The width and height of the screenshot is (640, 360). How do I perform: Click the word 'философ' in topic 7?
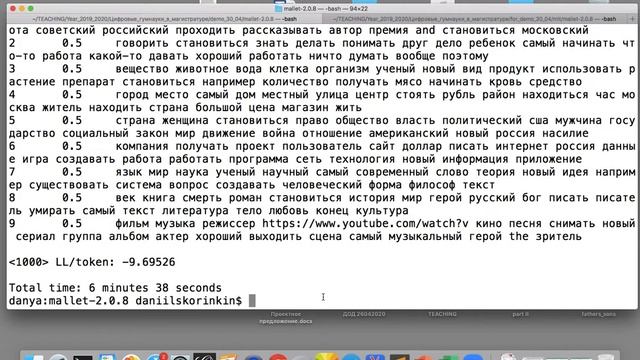[432, 185]
